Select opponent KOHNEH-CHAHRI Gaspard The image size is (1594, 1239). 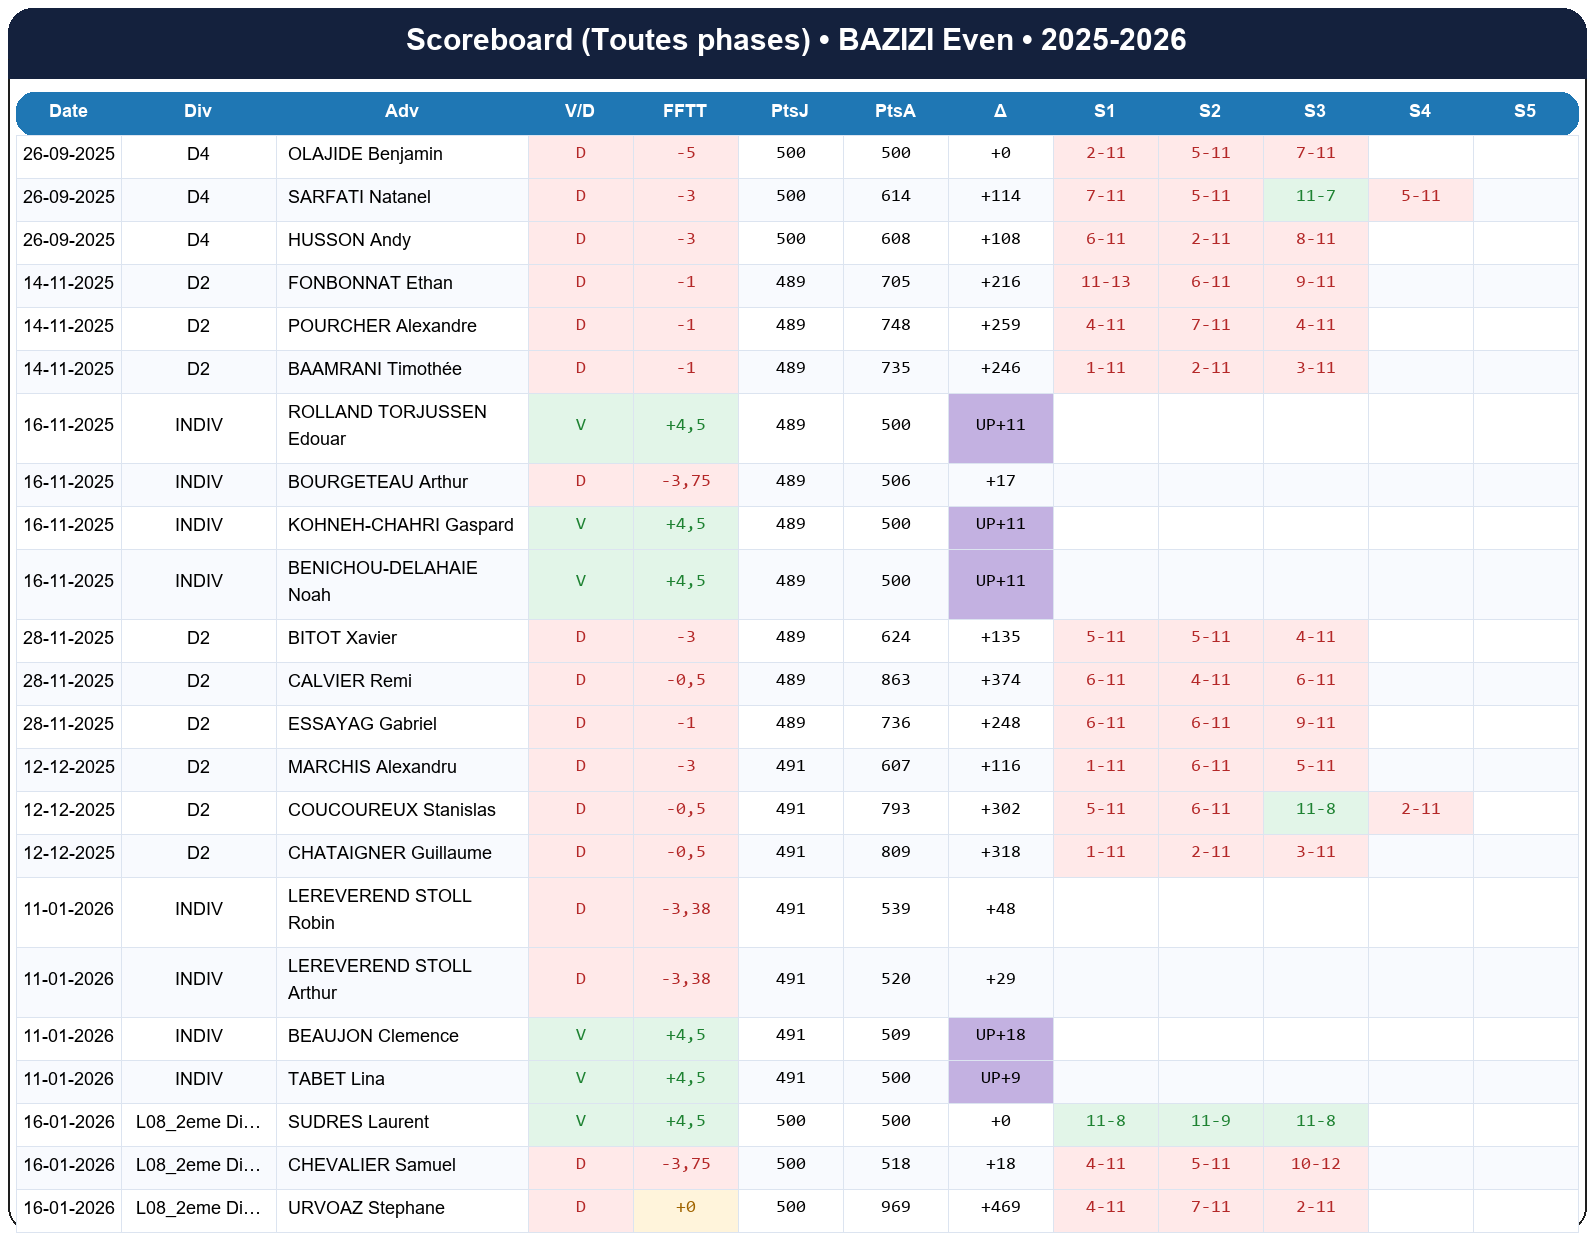click(x=400, y=525)
